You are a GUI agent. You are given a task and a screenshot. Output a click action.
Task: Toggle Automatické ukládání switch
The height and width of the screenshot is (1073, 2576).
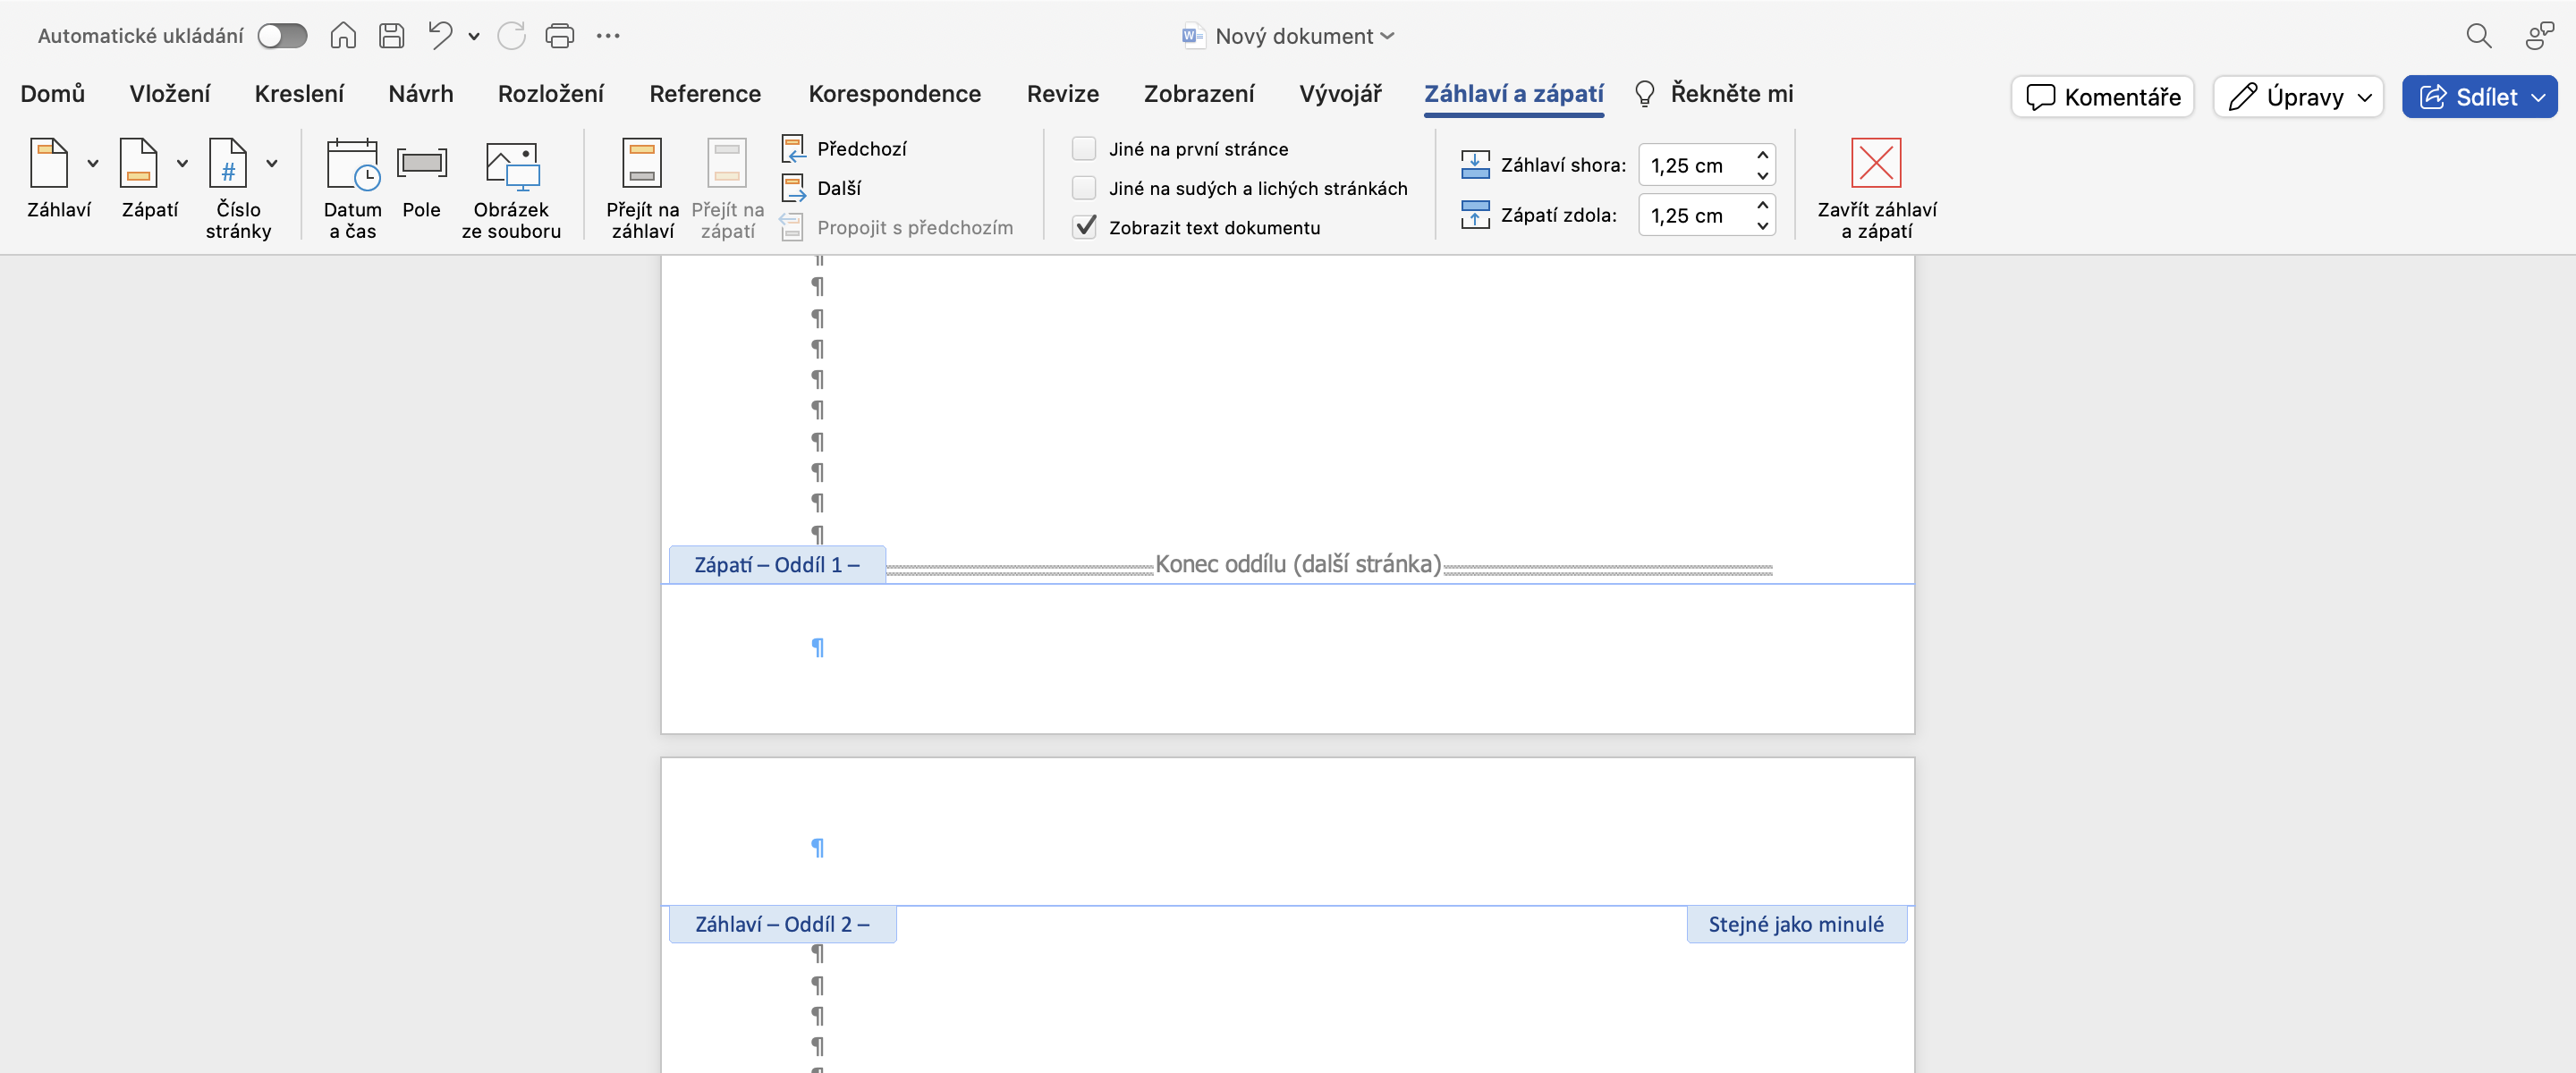(x=282, y=36)
